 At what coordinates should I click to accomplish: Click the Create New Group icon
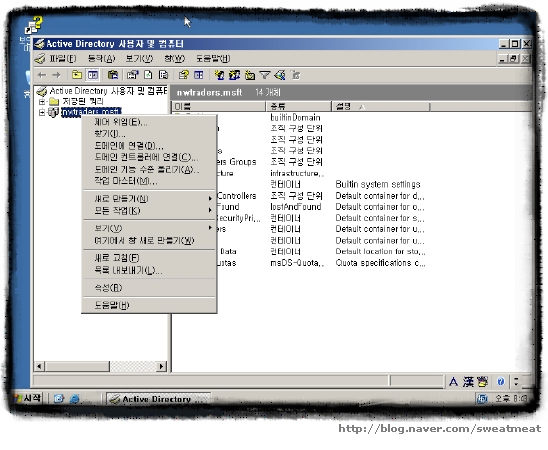(x=234, y=75)
